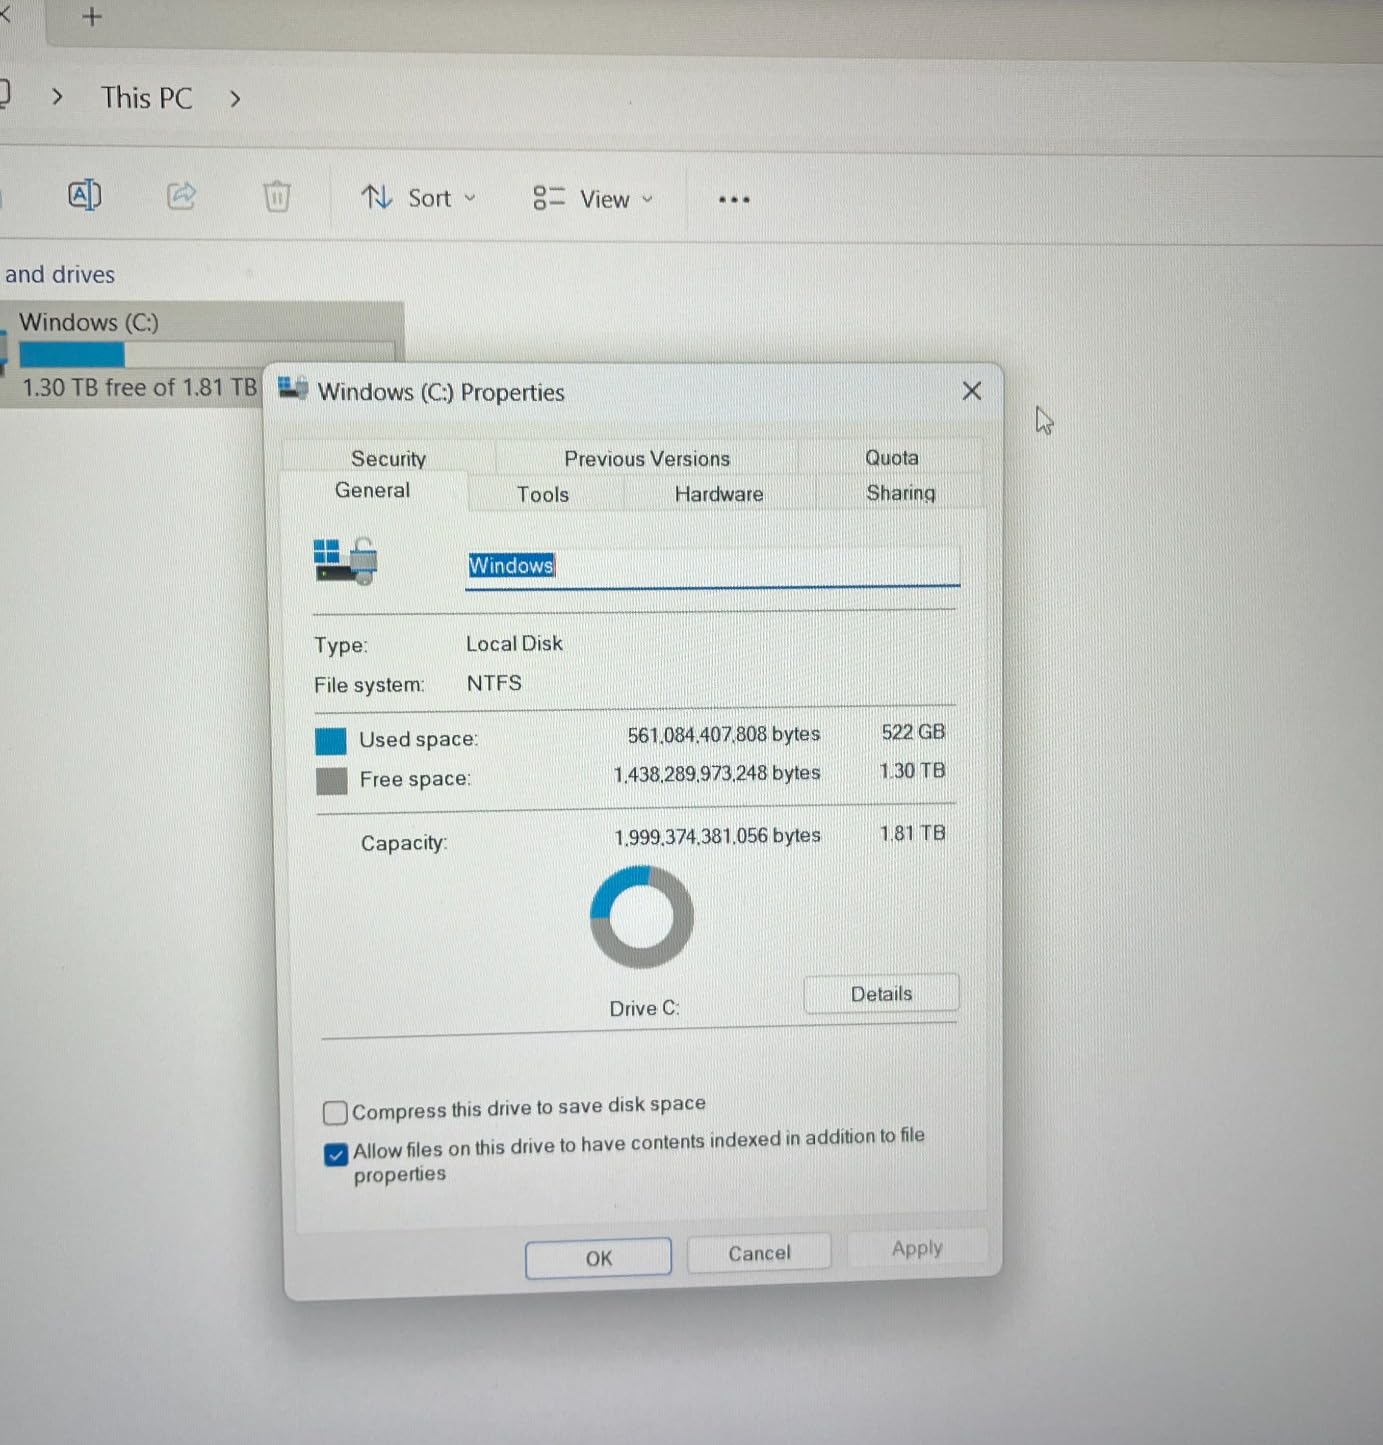Switch to the Security tab
1383x1445 pixels.
coord(388,458)
